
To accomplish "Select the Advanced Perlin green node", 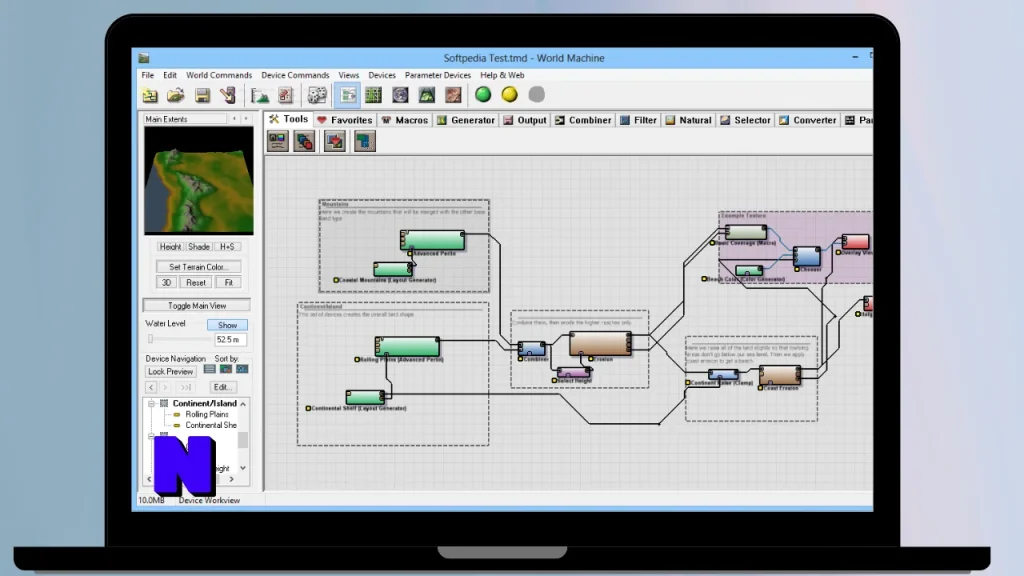I will pos(432,240).
